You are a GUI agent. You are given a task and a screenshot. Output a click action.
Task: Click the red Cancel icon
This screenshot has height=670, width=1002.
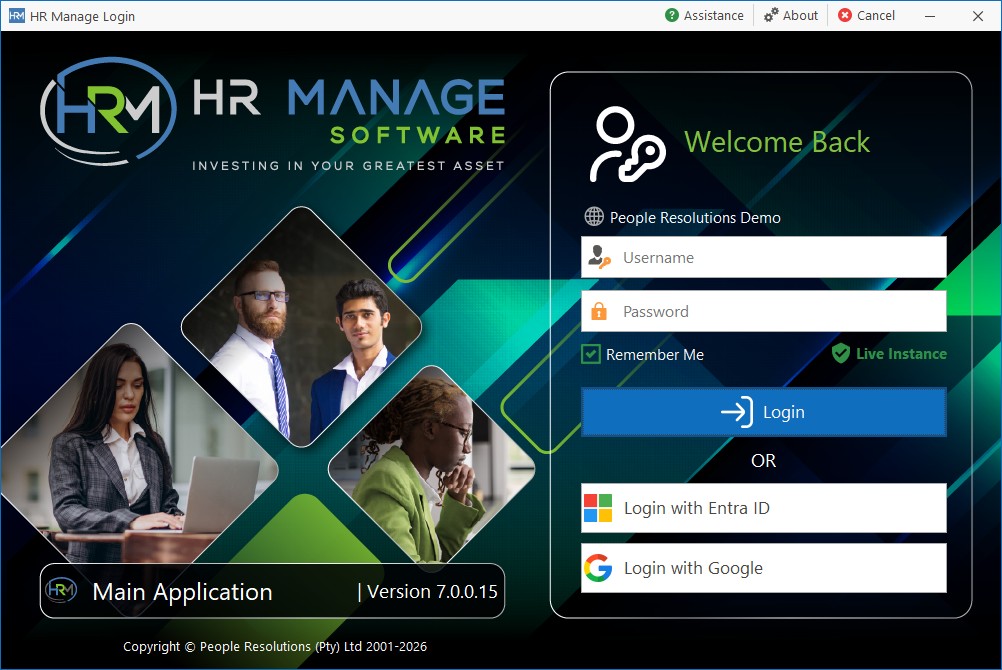845,15
